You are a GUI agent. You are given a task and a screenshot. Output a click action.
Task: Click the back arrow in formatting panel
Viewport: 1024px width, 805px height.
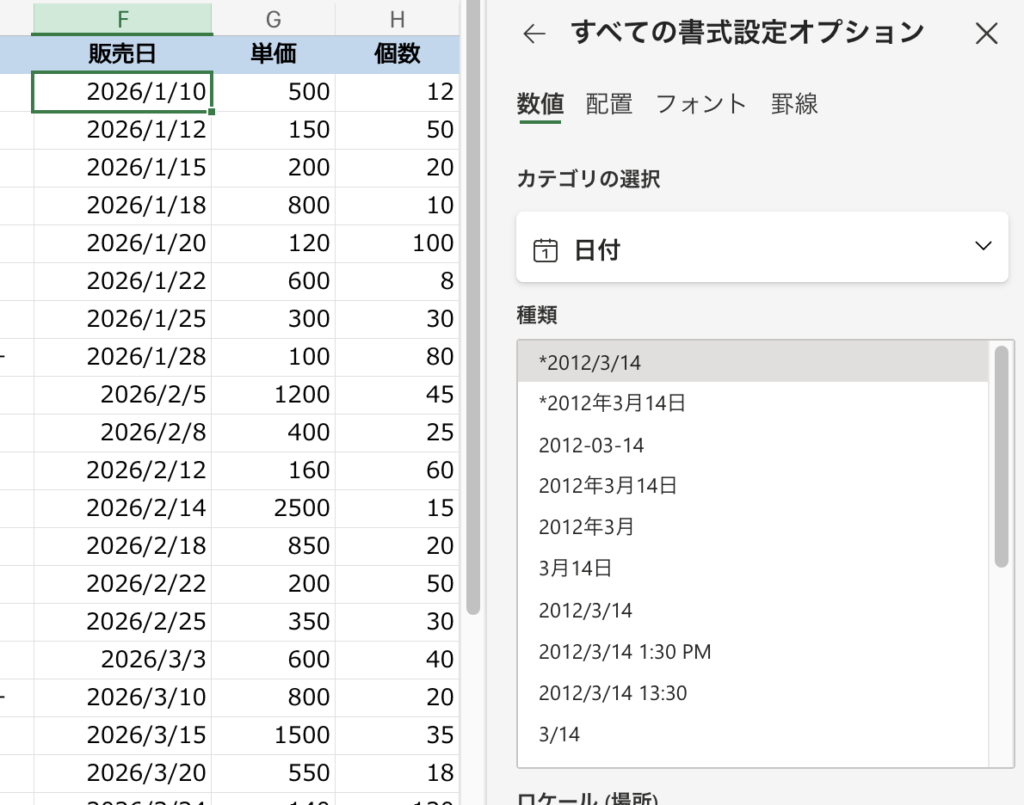(x=535, y=34)
